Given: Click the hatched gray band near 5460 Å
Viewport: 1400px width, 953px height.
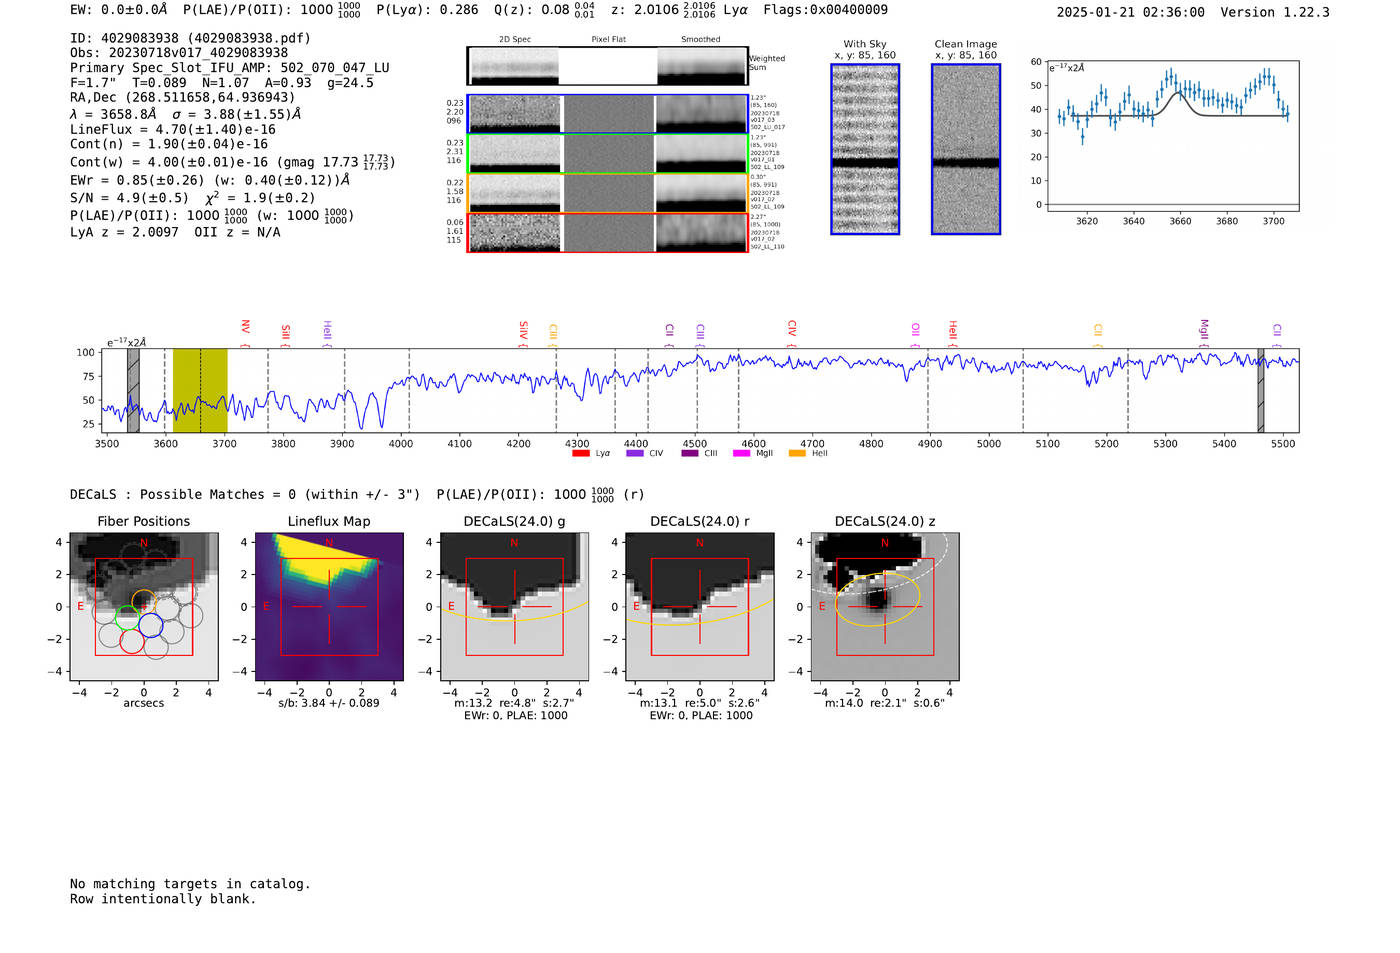Looking at the screenshot, I should click(1261, 390).
